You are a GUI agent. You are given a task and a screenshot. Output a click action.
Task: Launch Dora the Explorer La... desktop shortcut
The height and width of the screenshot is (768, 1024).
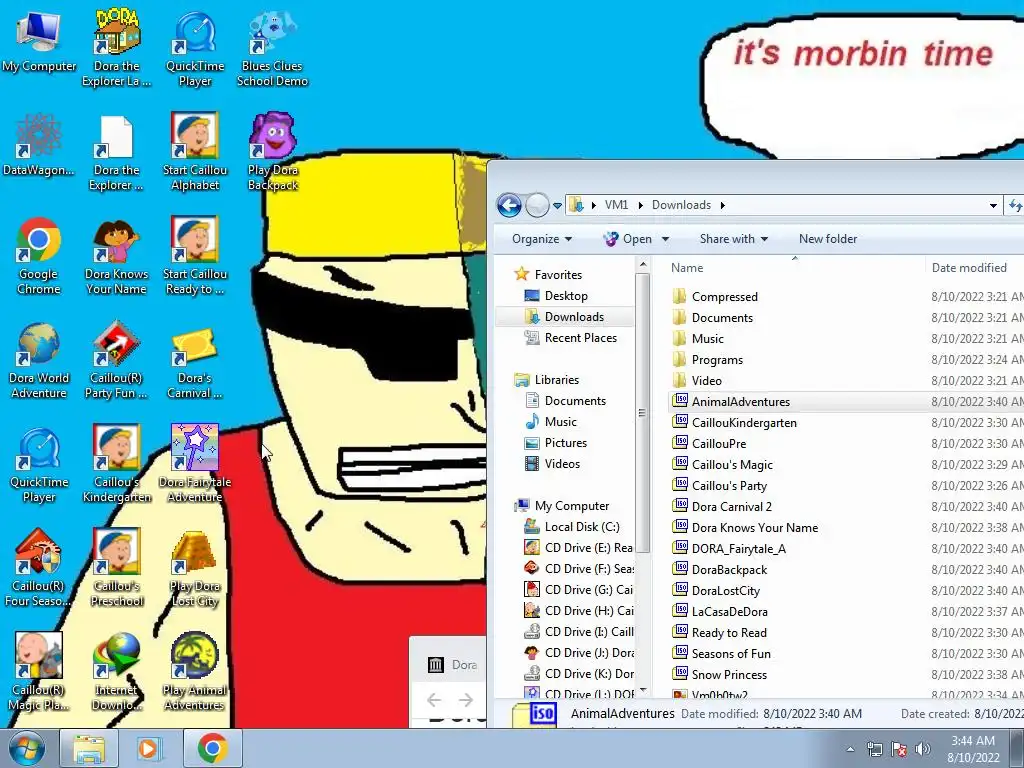click(116, 47)
